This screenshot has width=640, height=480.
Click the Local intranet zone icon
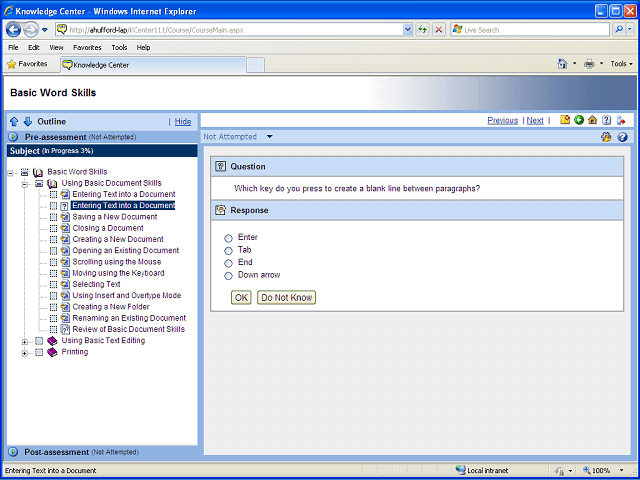tap(460, 470)
